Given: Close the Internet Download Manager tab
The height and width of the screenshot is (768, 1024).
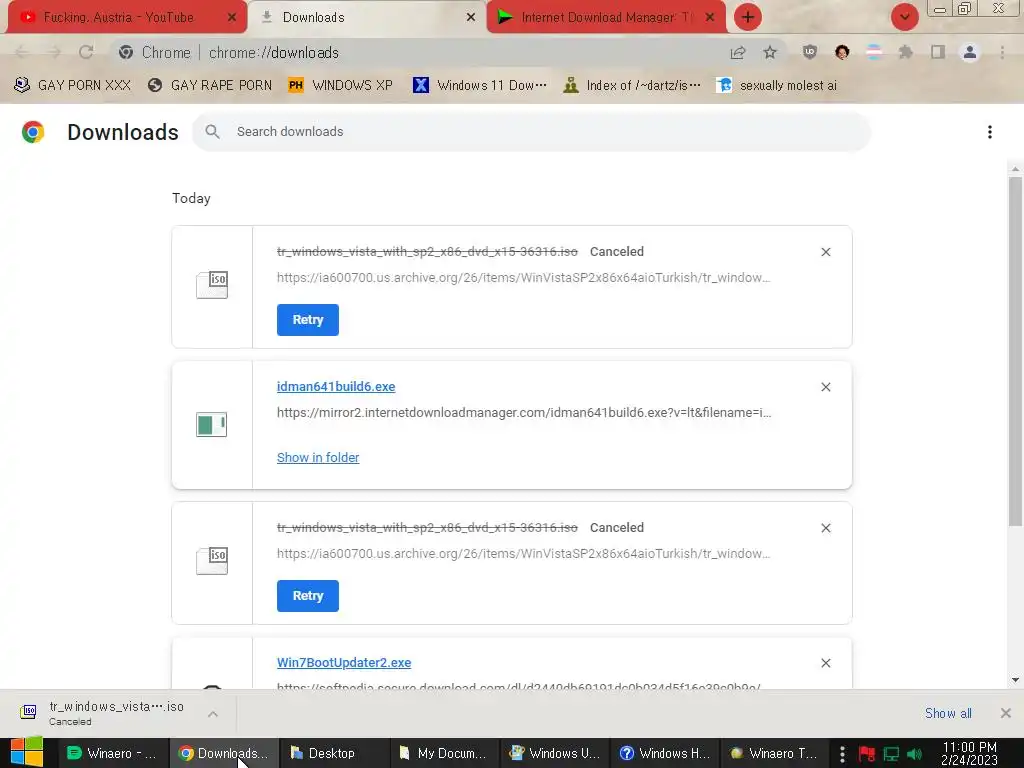Looking at the screenshot, I should point(710,17).
